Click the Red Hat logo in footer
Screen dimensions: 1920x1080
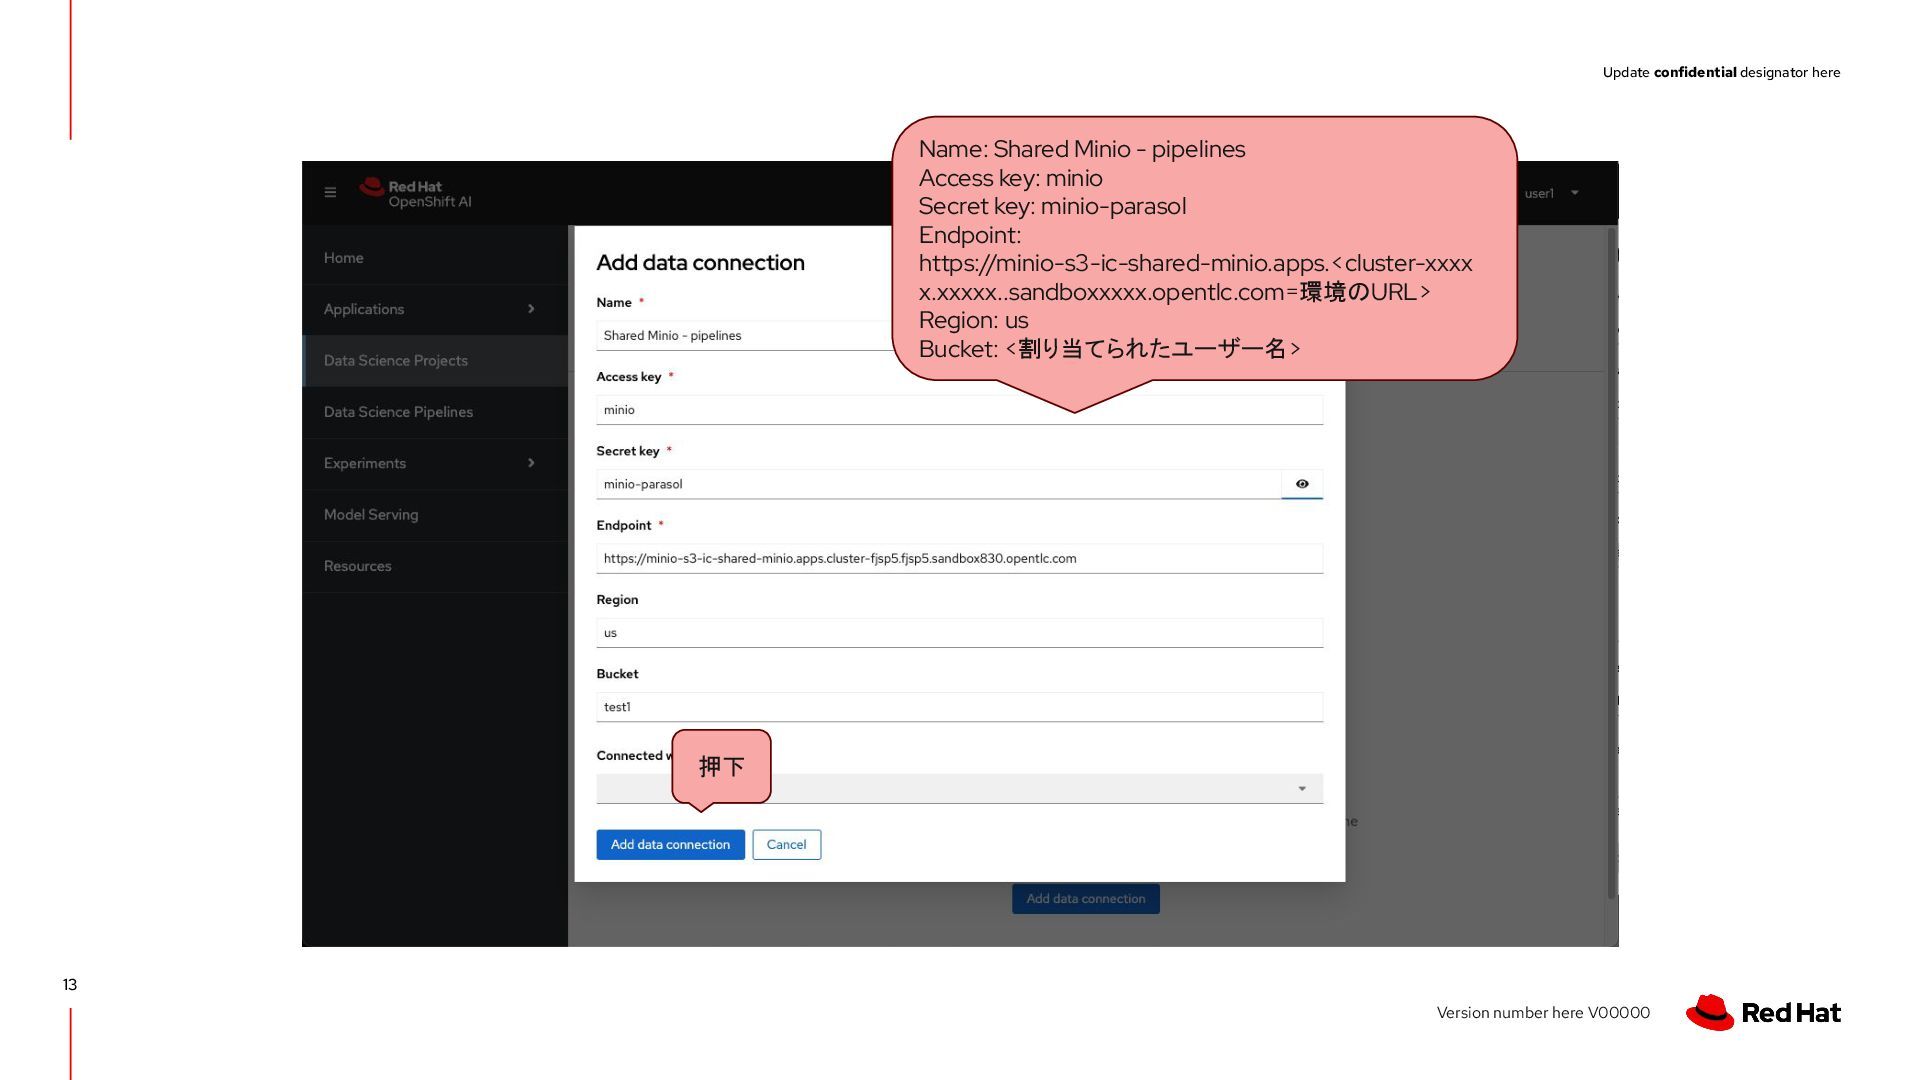pos(1763,1012)
